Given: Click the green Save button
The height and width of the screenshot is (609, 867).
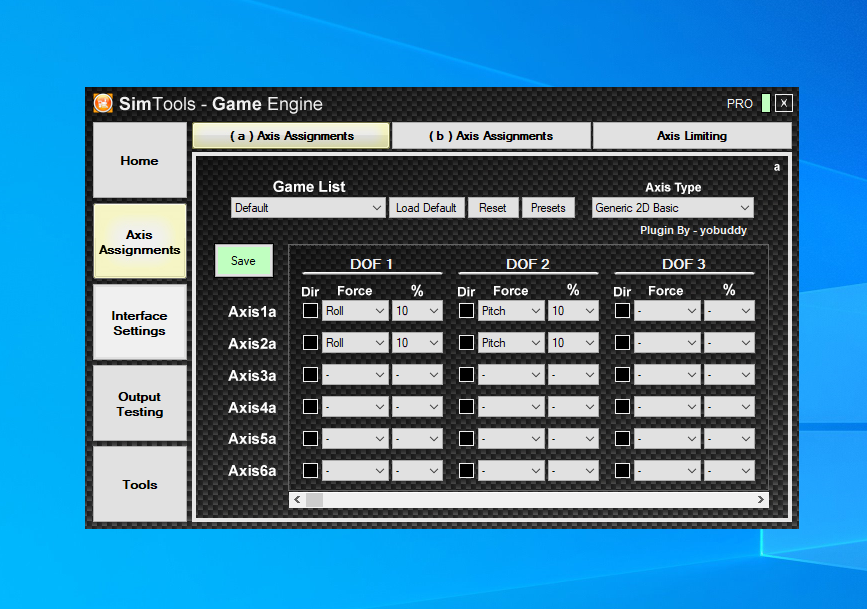Looking at the screenshot, I should tap(243, 261).
